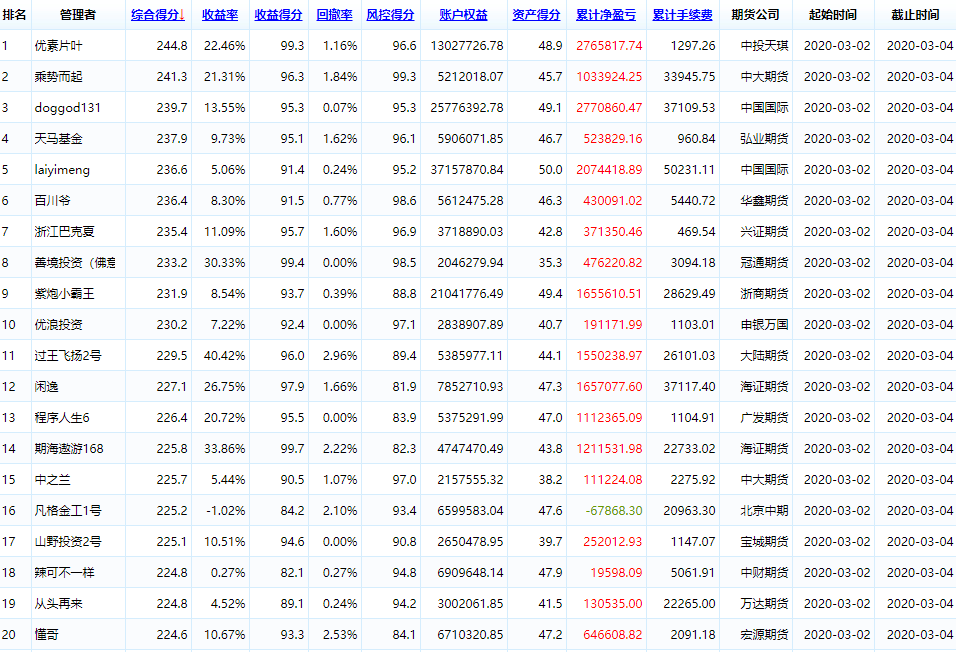Sort by 综合得分 column header
Viewport: 956px width, 652px height.
(157, 15)
